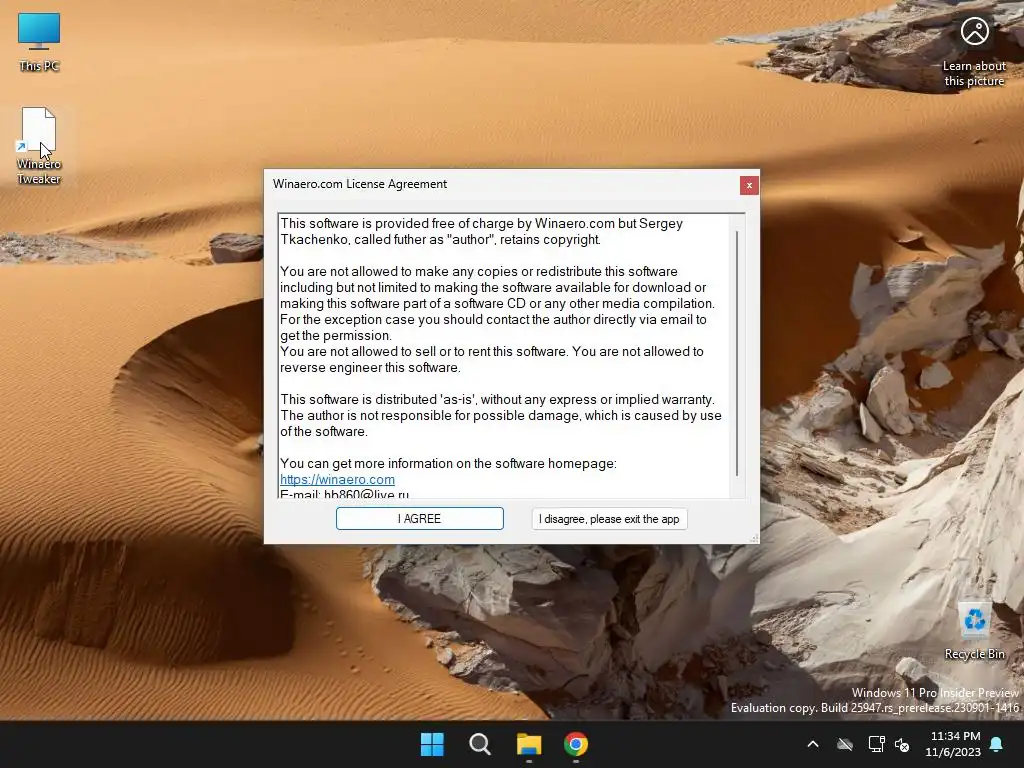The width and height of the screenshot is (1024, 768).
Task: Click the I AGREE button
Action: pyautogui.click(x=419, y=519)
